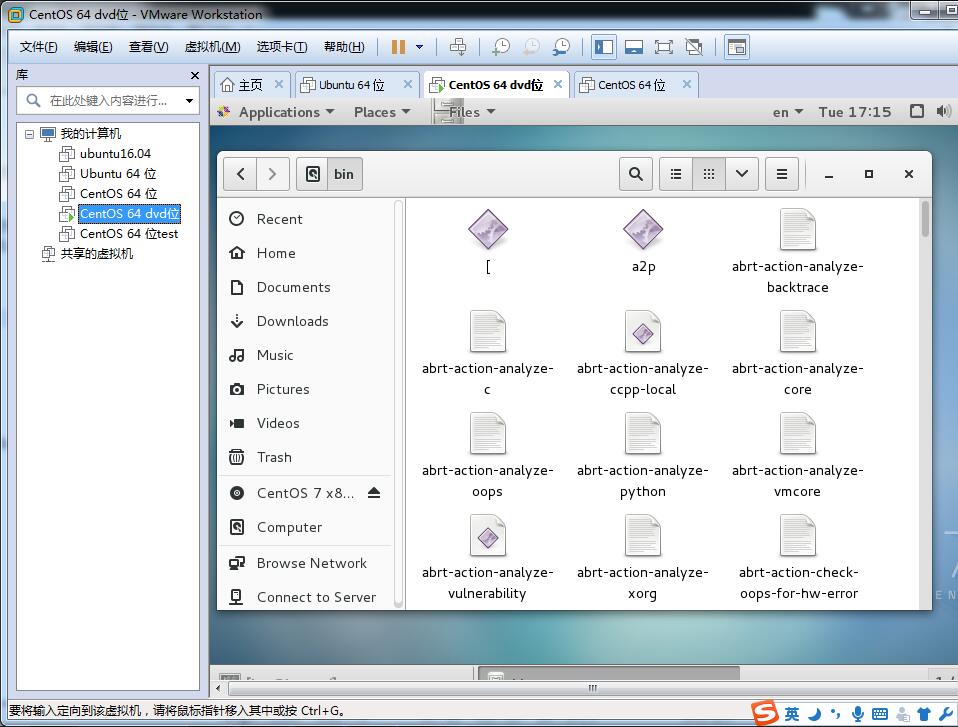
Task: Open Downloads in Files sidebar
Action: 305,321
